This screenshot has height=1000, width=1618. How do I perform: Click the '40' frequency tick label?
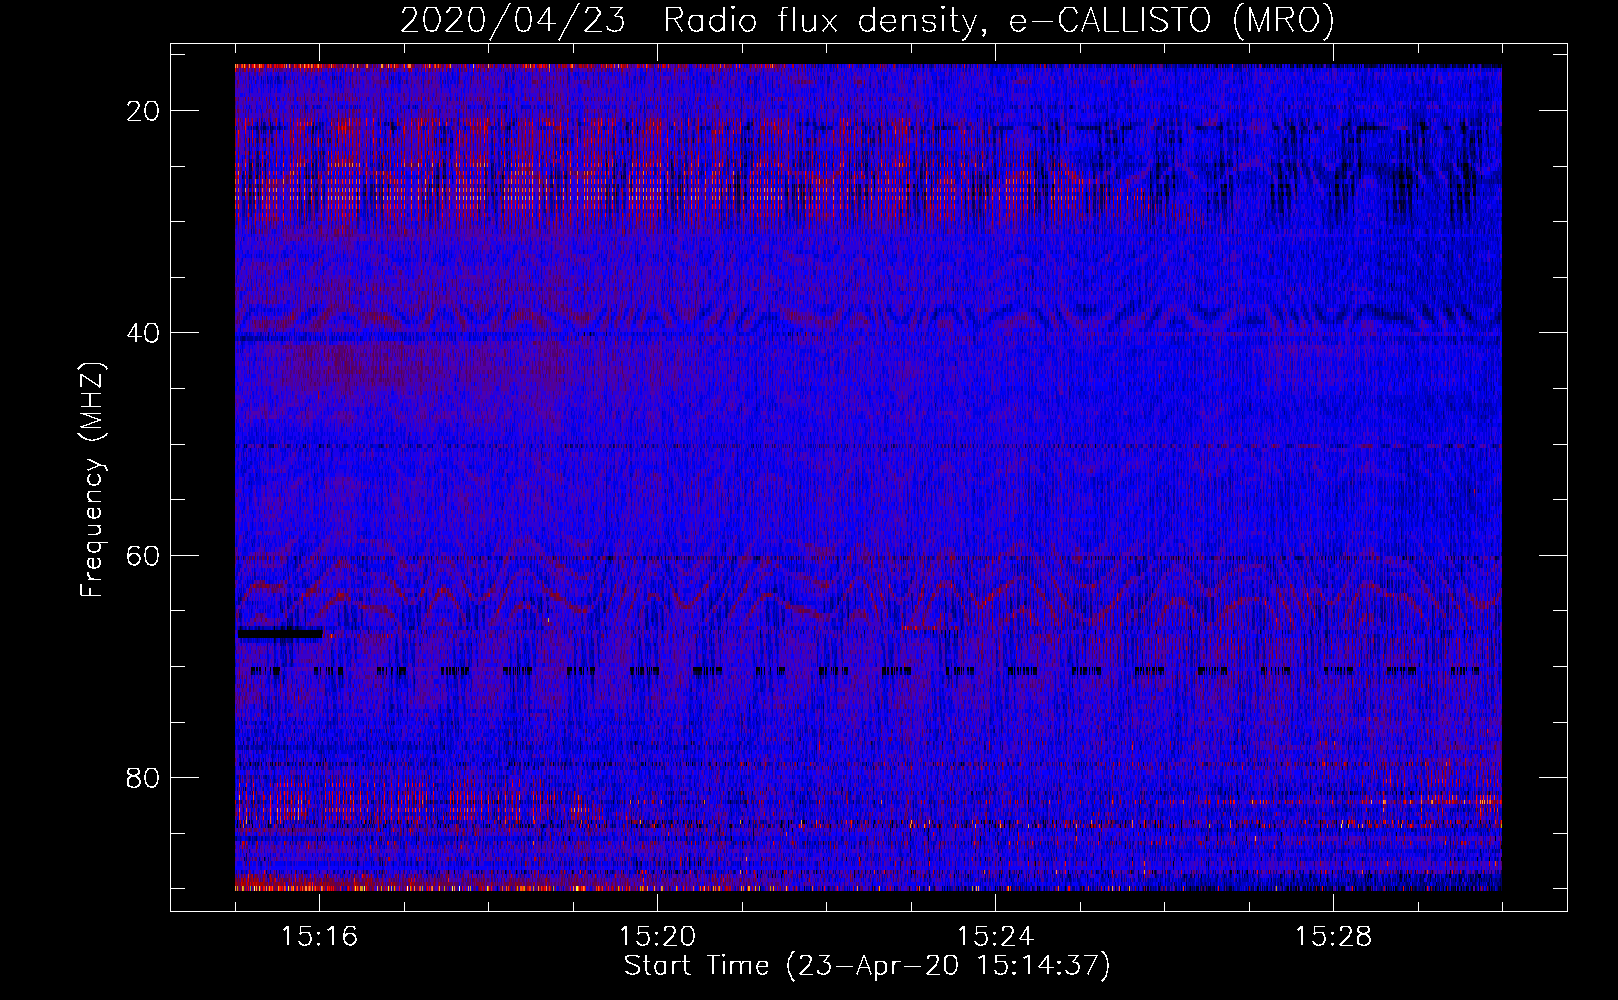[x=144, y=333]
